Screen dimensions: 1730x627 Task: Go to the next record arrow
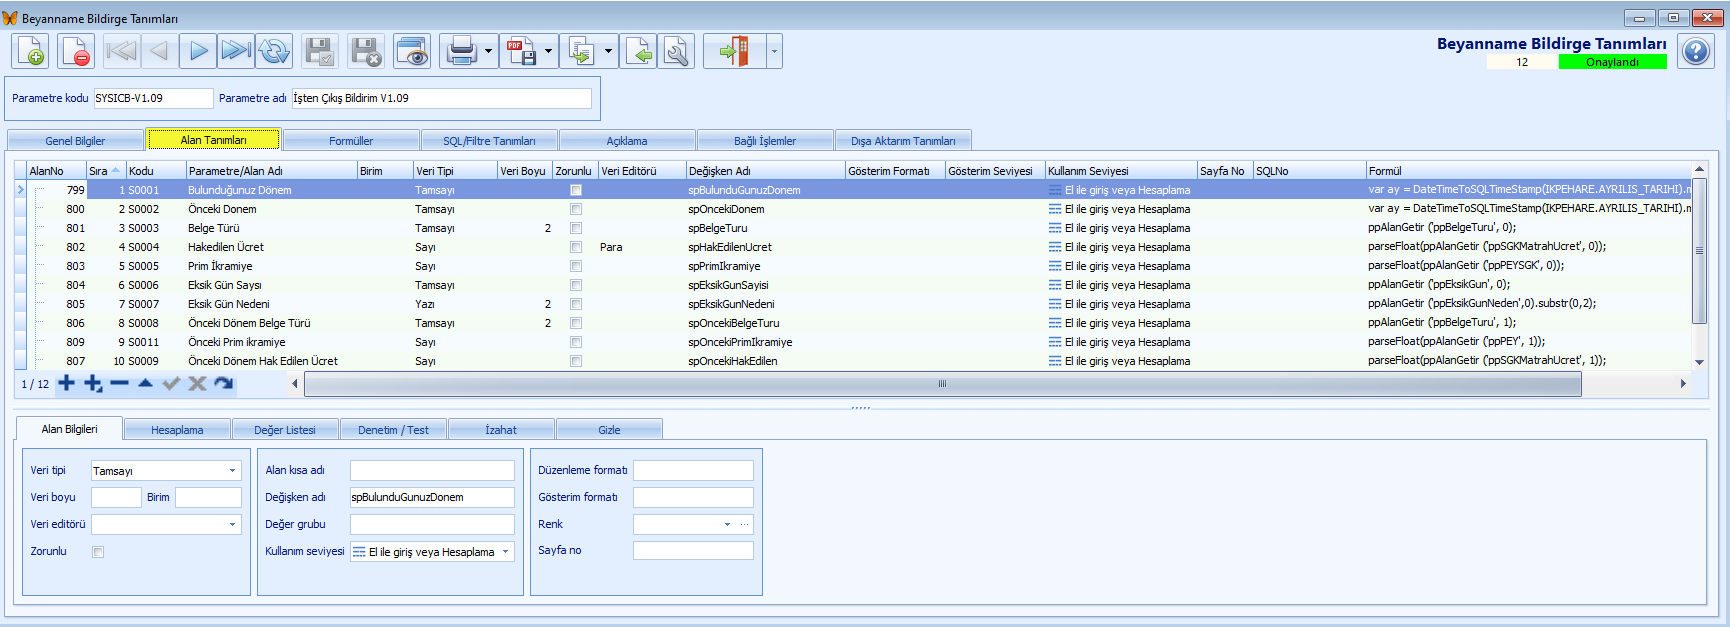(x=198, y=51)
